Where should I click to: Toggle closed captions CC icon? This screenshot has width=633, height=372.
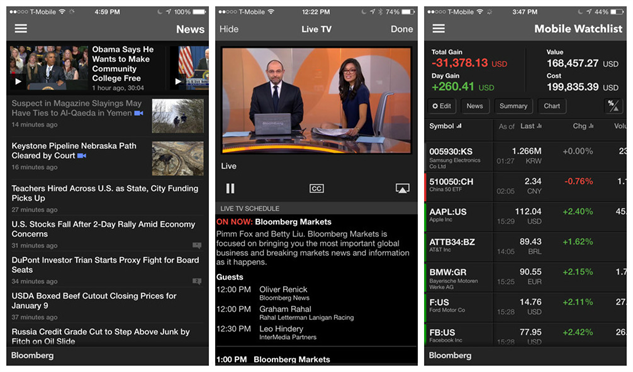[x=316, y=189]
